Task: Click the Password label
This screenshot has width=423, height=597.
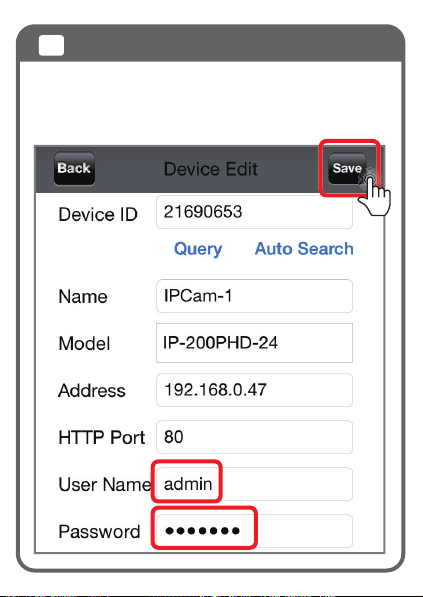Action: pos(99,532)
